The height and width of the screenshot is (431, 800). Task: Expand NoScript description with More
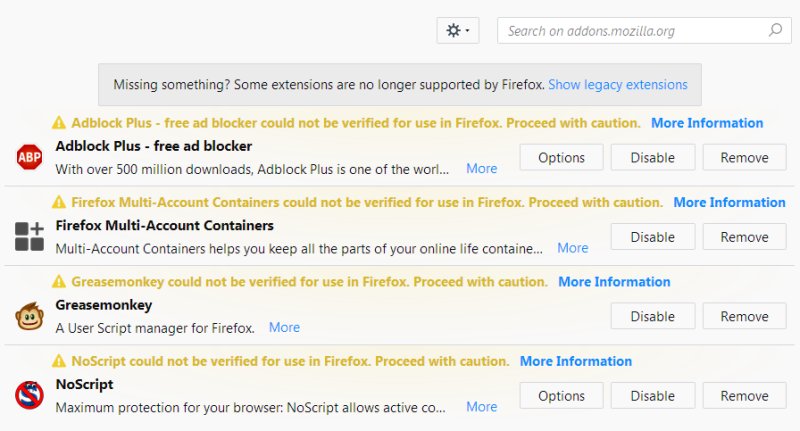[481, 407]
